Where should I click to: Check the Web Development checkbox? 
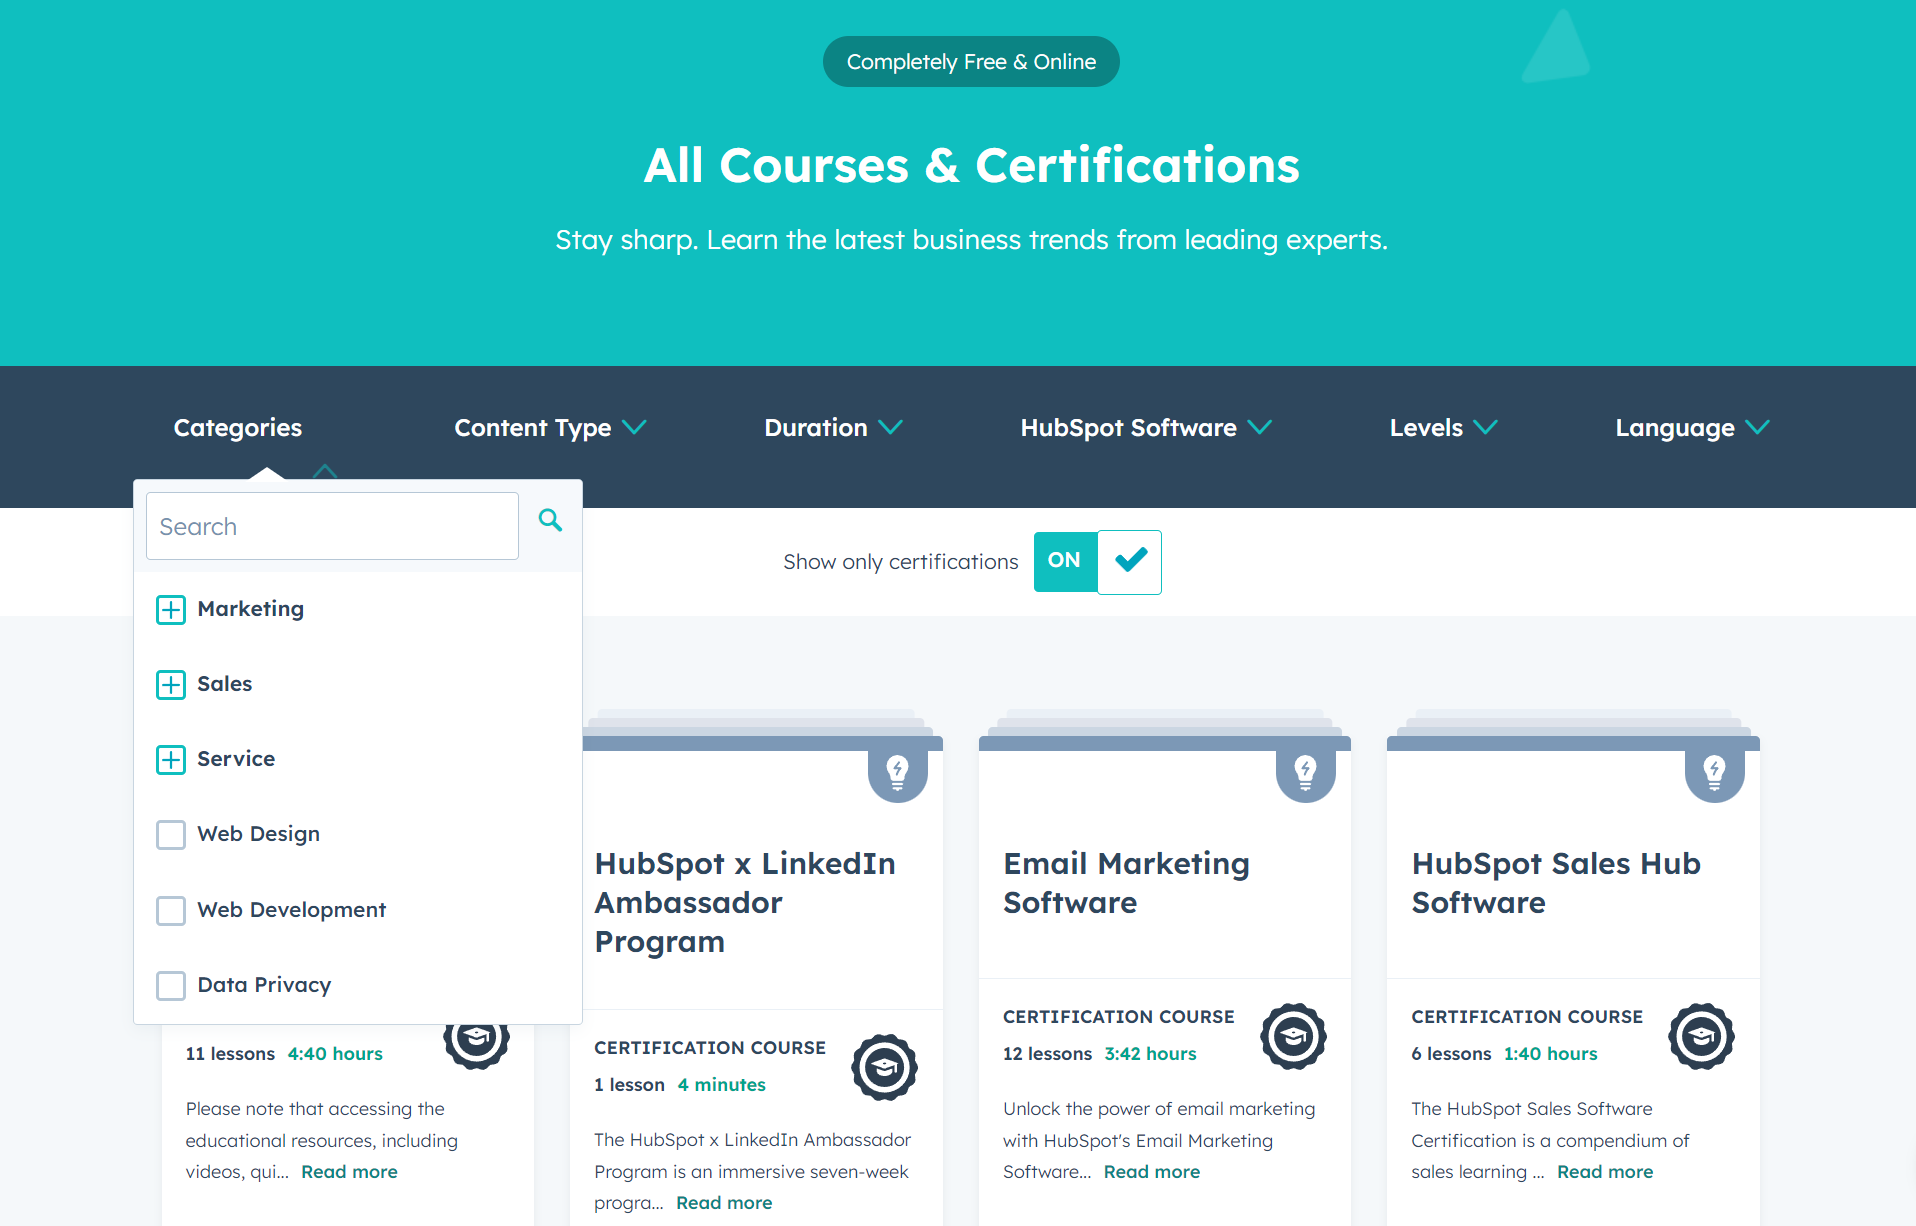pyautogui.click(x=171, y=911)
